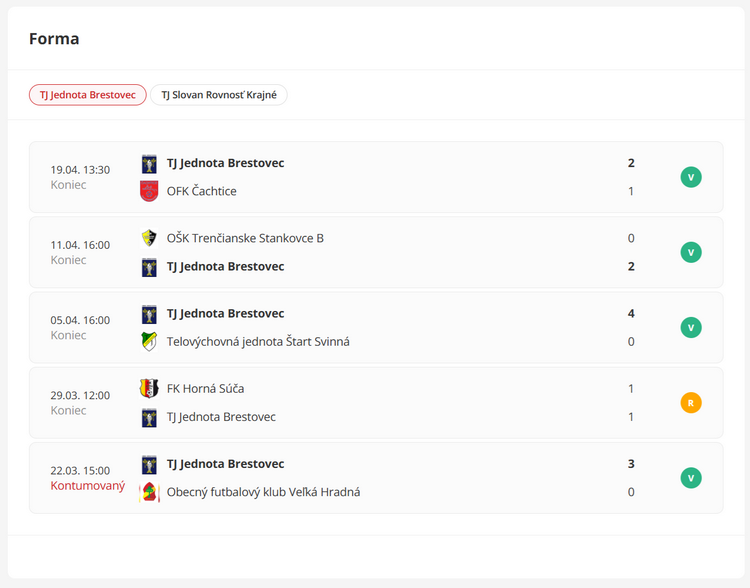The image size is (750, 588).
Task: Click Brestovec crest in 19.04. match
Action: pyautogui.click(x=149, y=164)
